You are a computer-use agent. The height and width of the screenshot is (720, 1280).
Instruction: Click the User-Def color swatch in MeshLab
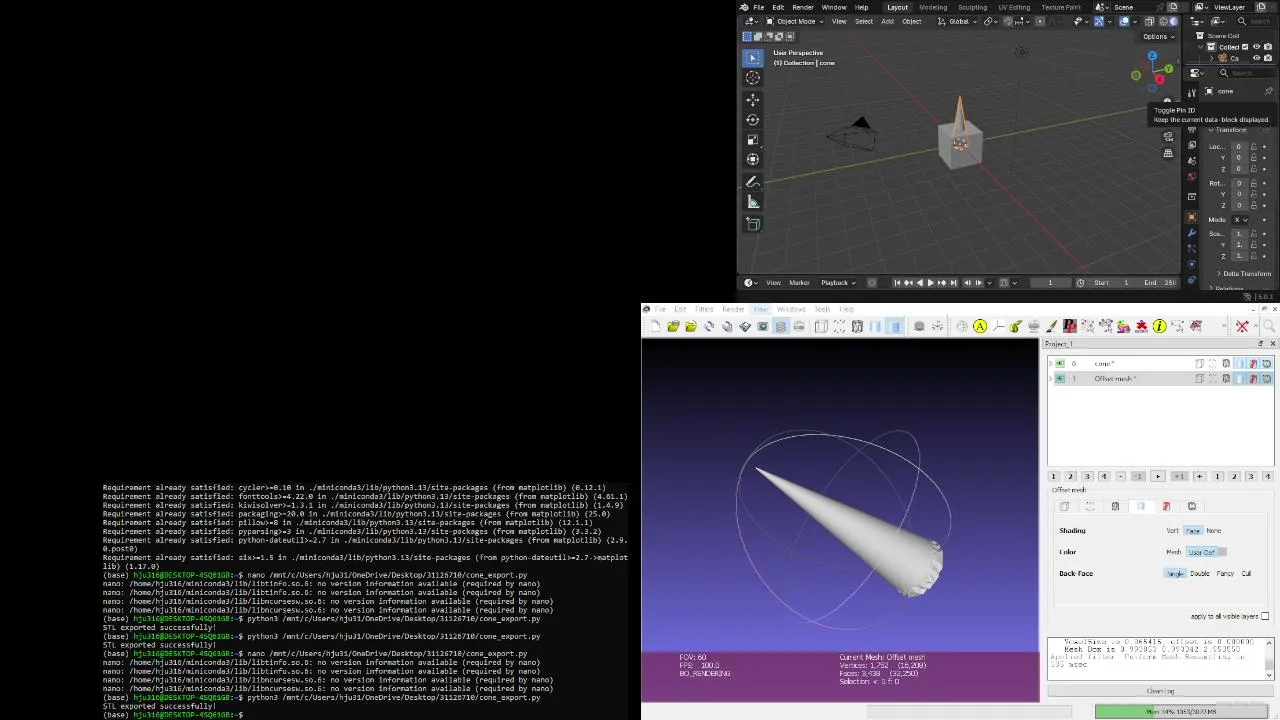[x=1223, y=552]
